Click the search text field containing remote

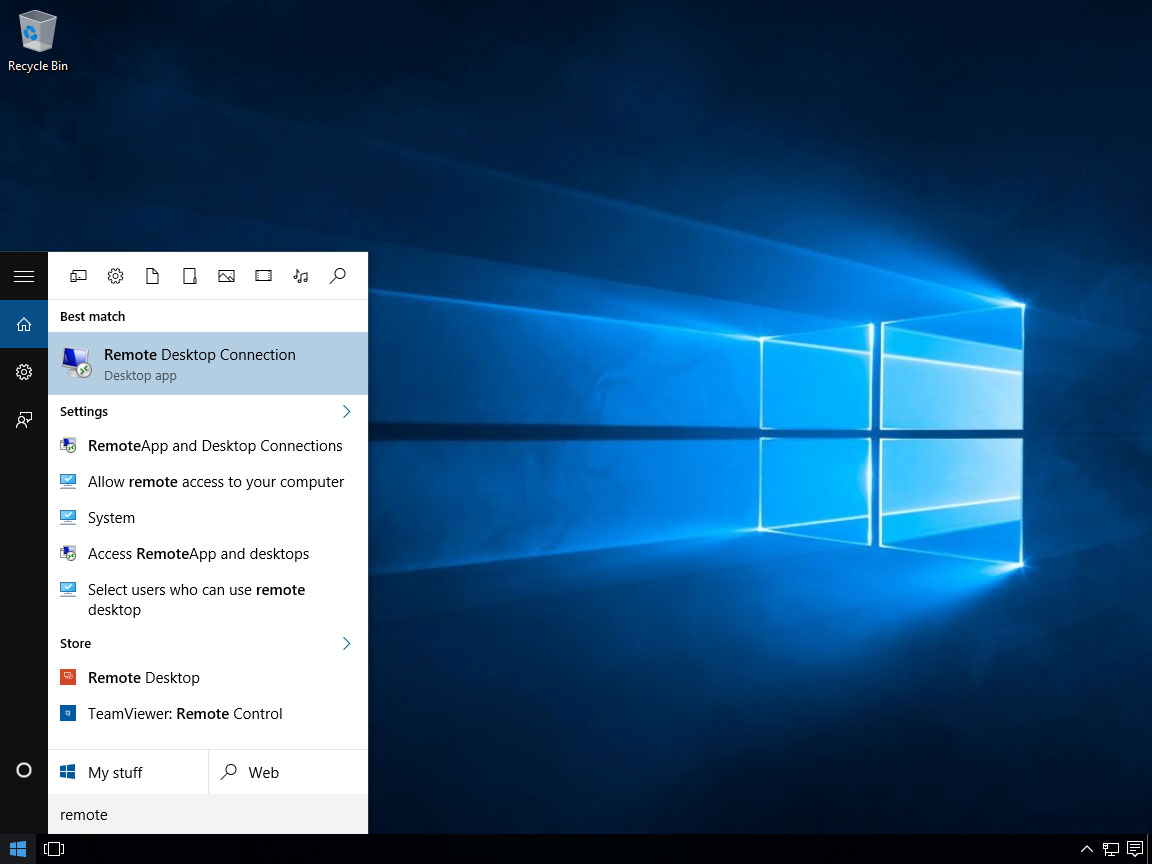click(208, 815)
